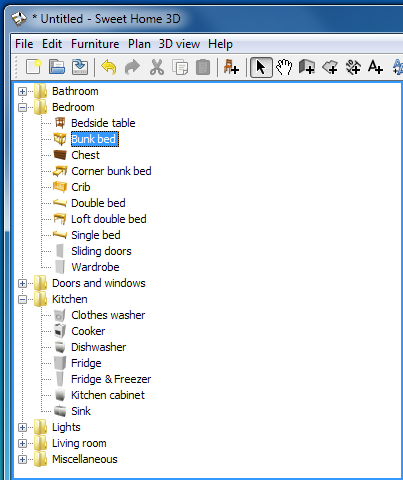Image resolution: width=403 pixels, height=480 pixels.
Task: Select Fridge & Freezer item
Action: [111, 379]
